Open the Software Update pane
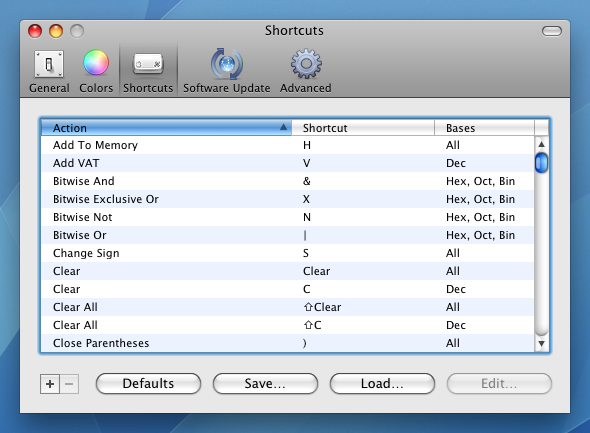The height and width of the screenshot is (433, 590). point(227,71)
